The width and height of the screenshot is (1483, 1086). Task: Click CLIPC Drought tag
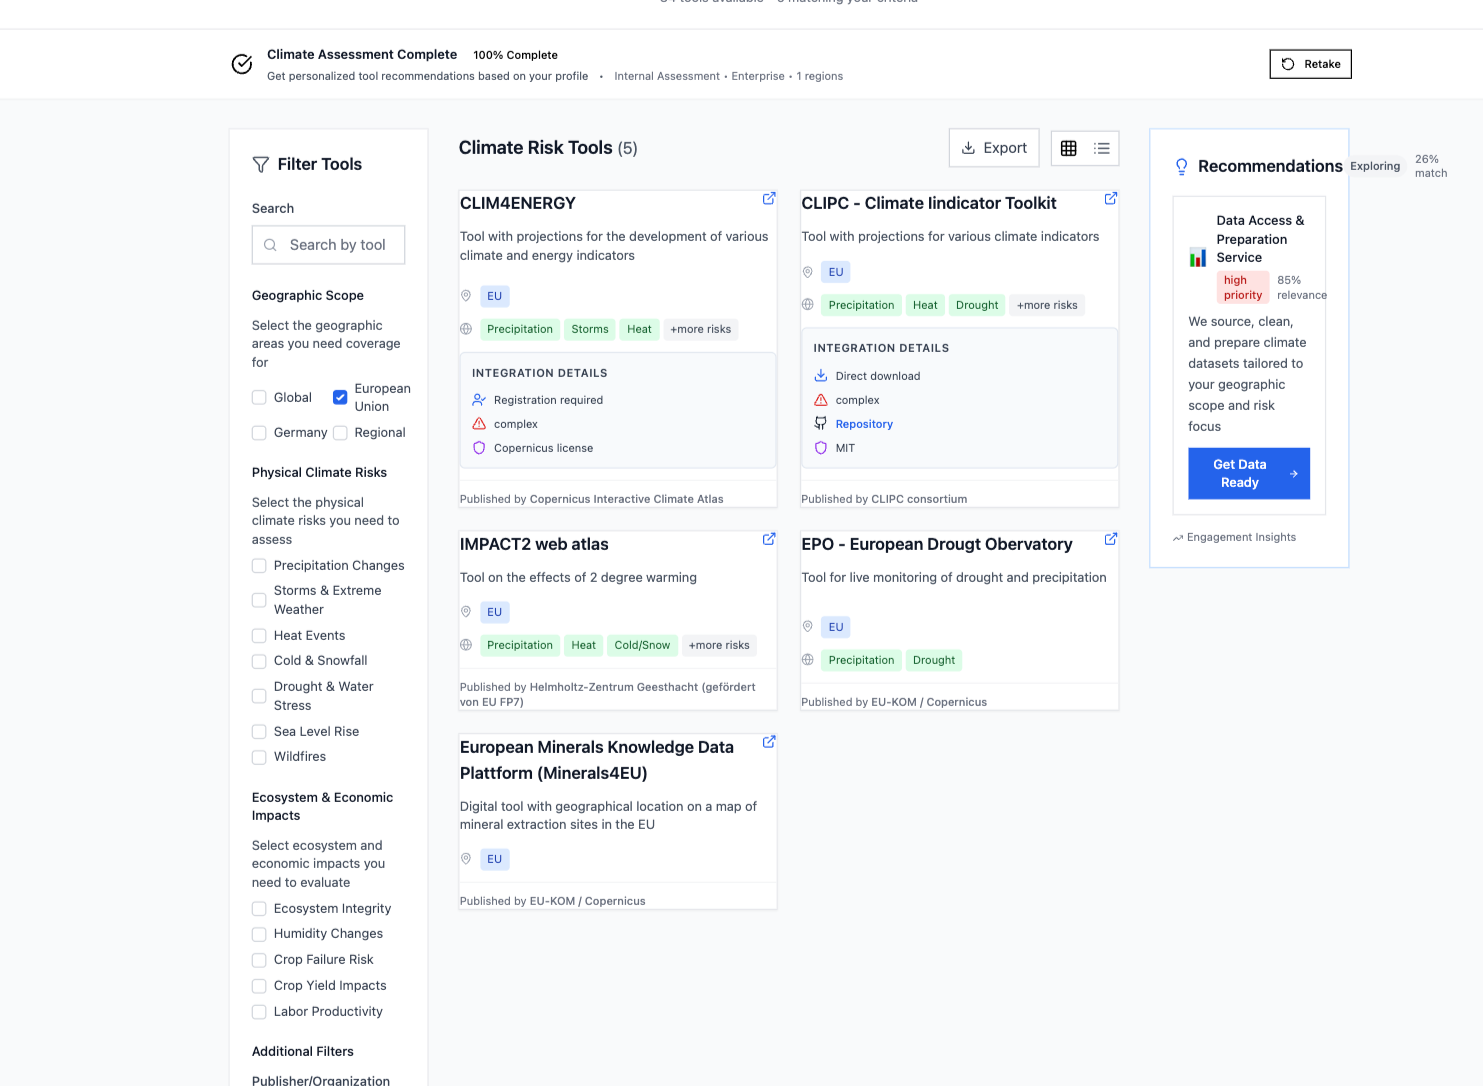click(977, 305)
